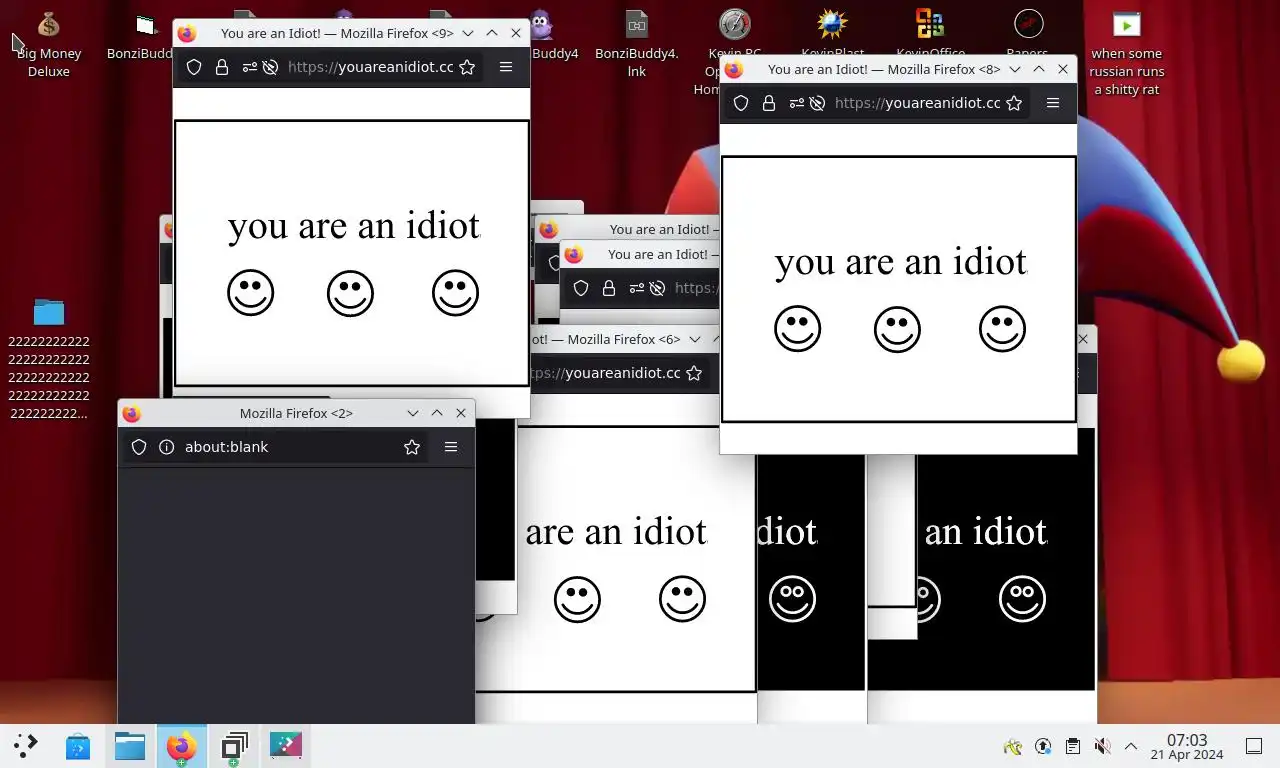The width and height of the screenshot is (1280, 768).
Task: Select the KevinBlast desktop icon
Action: click(832, 34)
